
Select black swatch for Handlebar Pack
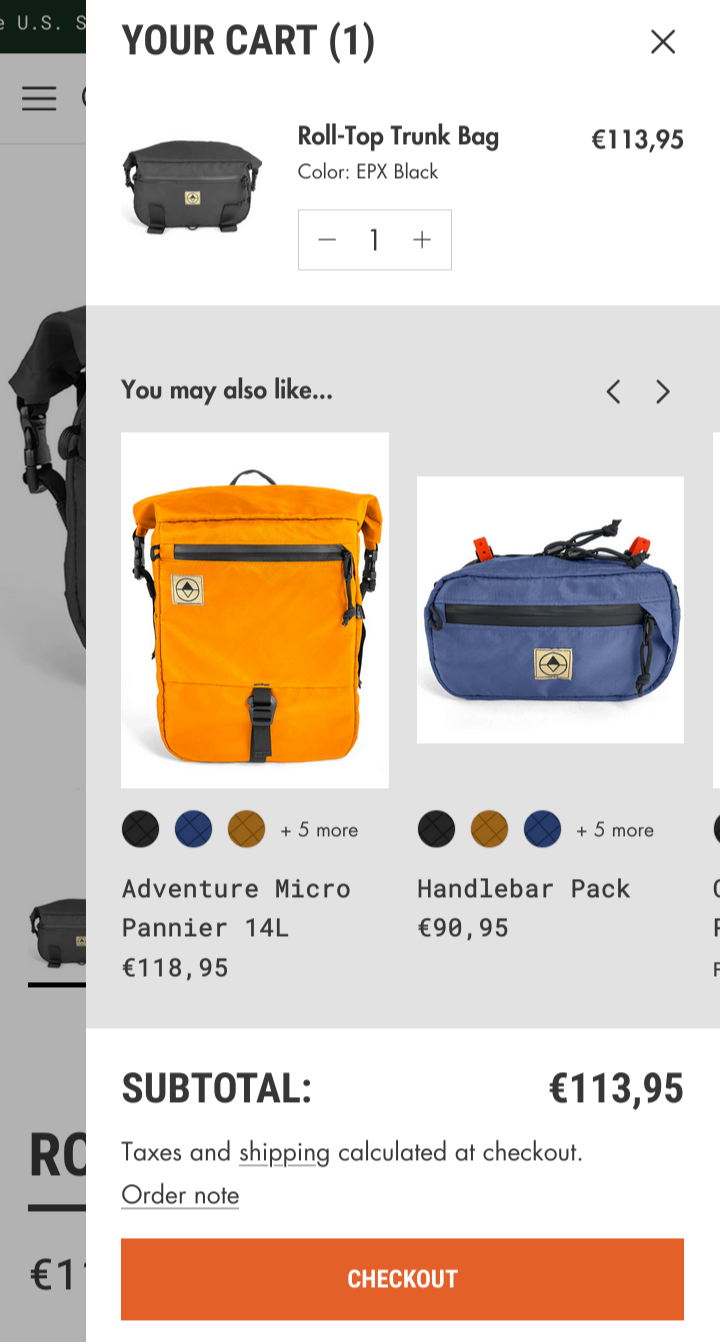tap(436, 829)
